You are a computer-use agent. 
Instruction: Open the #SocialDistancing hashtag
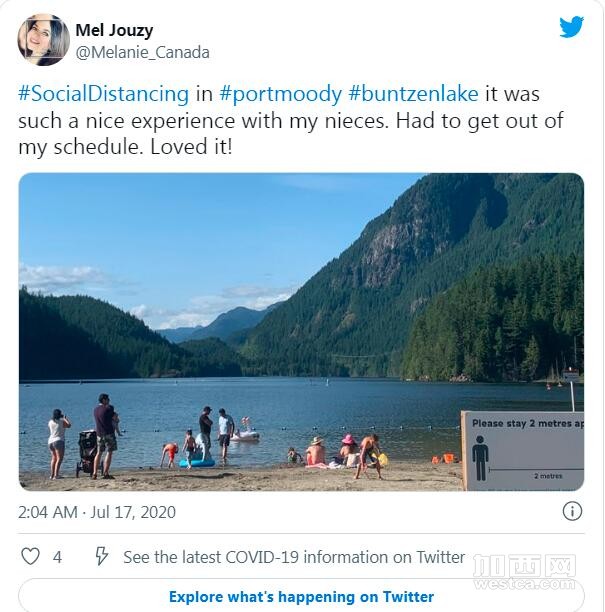(x=103, y=94)
